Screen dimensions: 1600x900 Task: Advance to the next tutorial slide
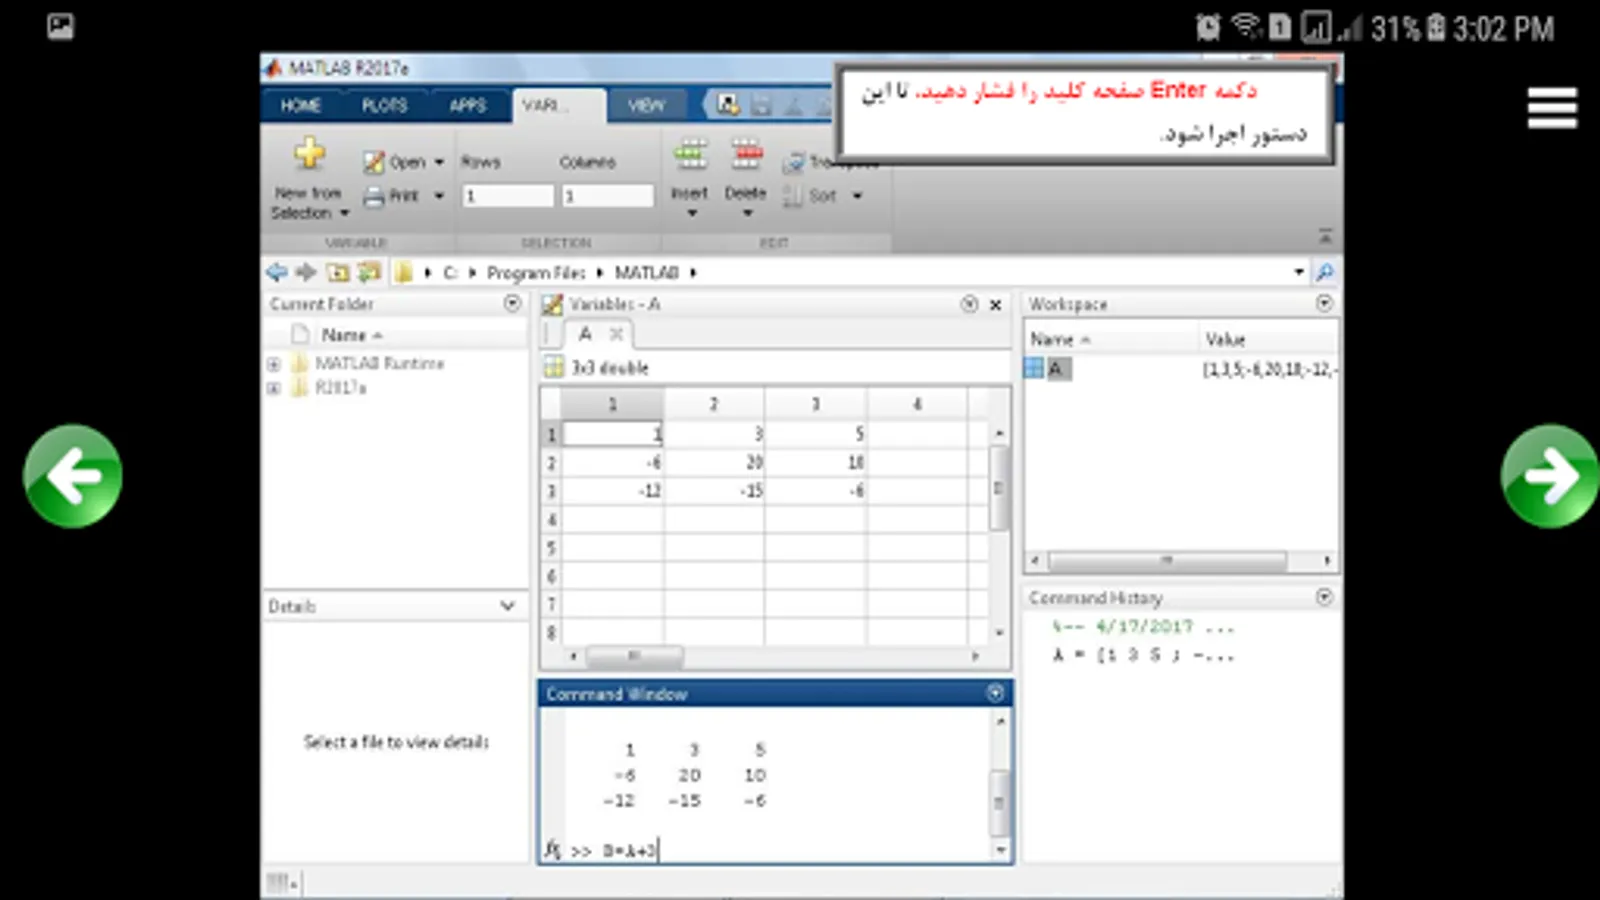pyautogui.click(x=1550, y=476)
